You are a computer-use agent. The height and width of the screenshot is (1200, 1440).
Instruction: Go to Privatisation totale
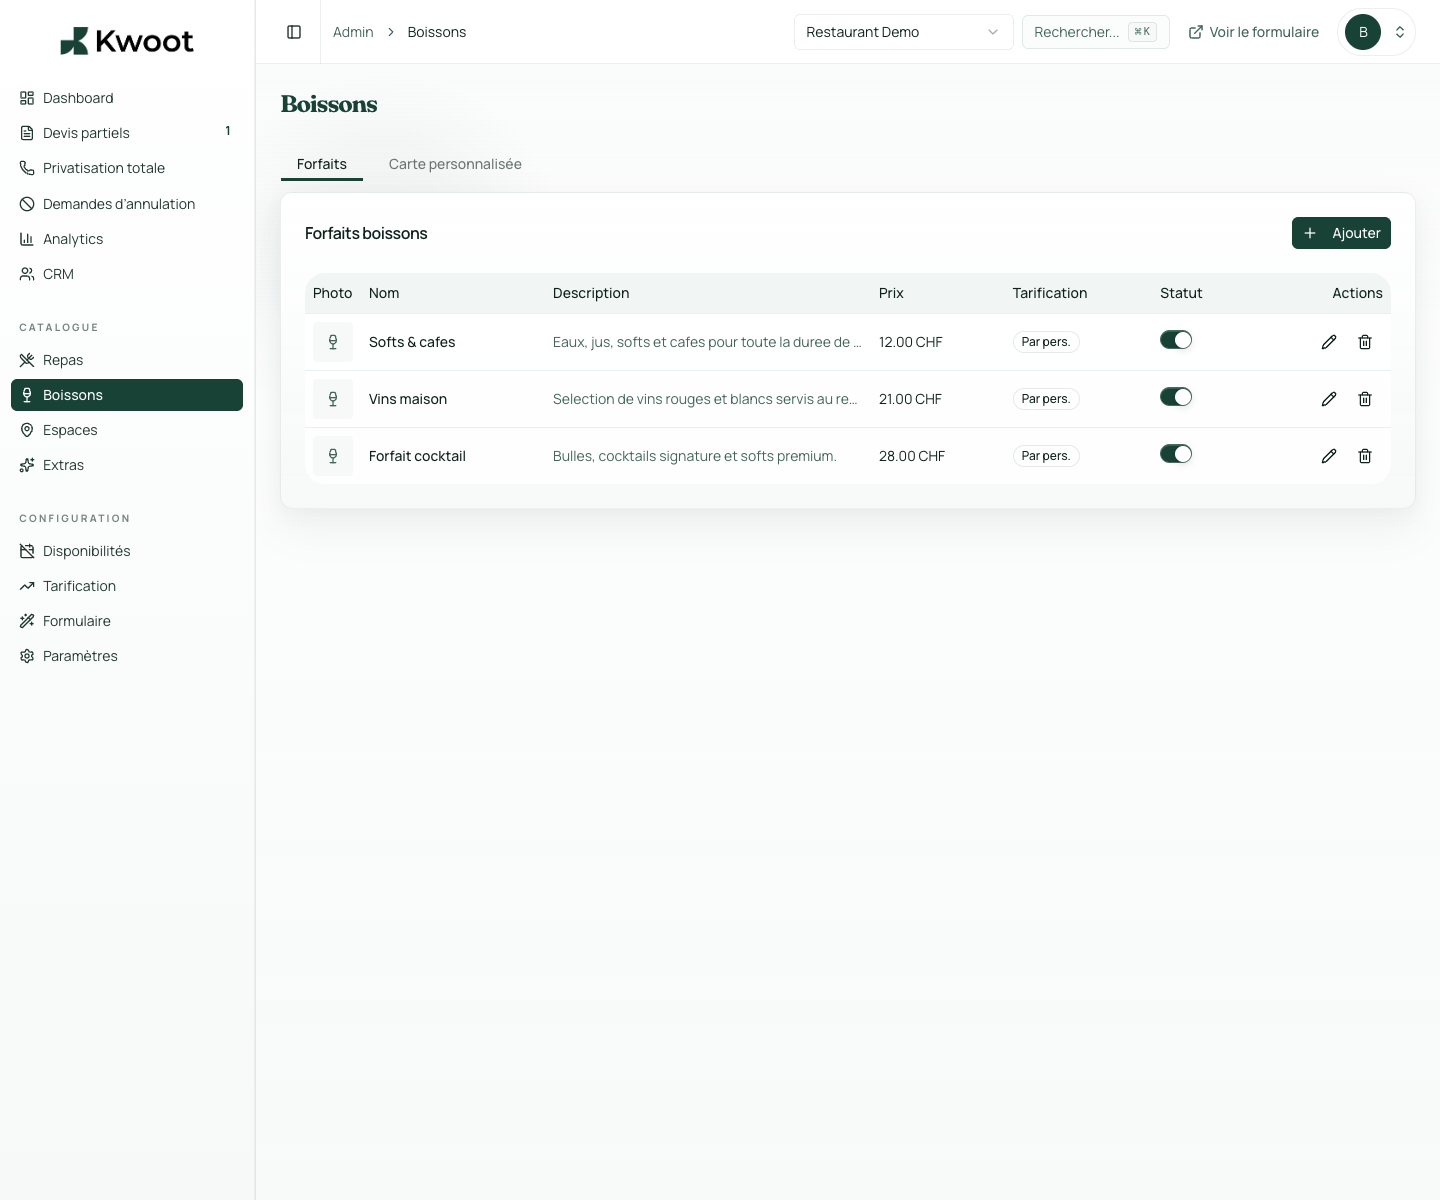(x=127, y=168)
